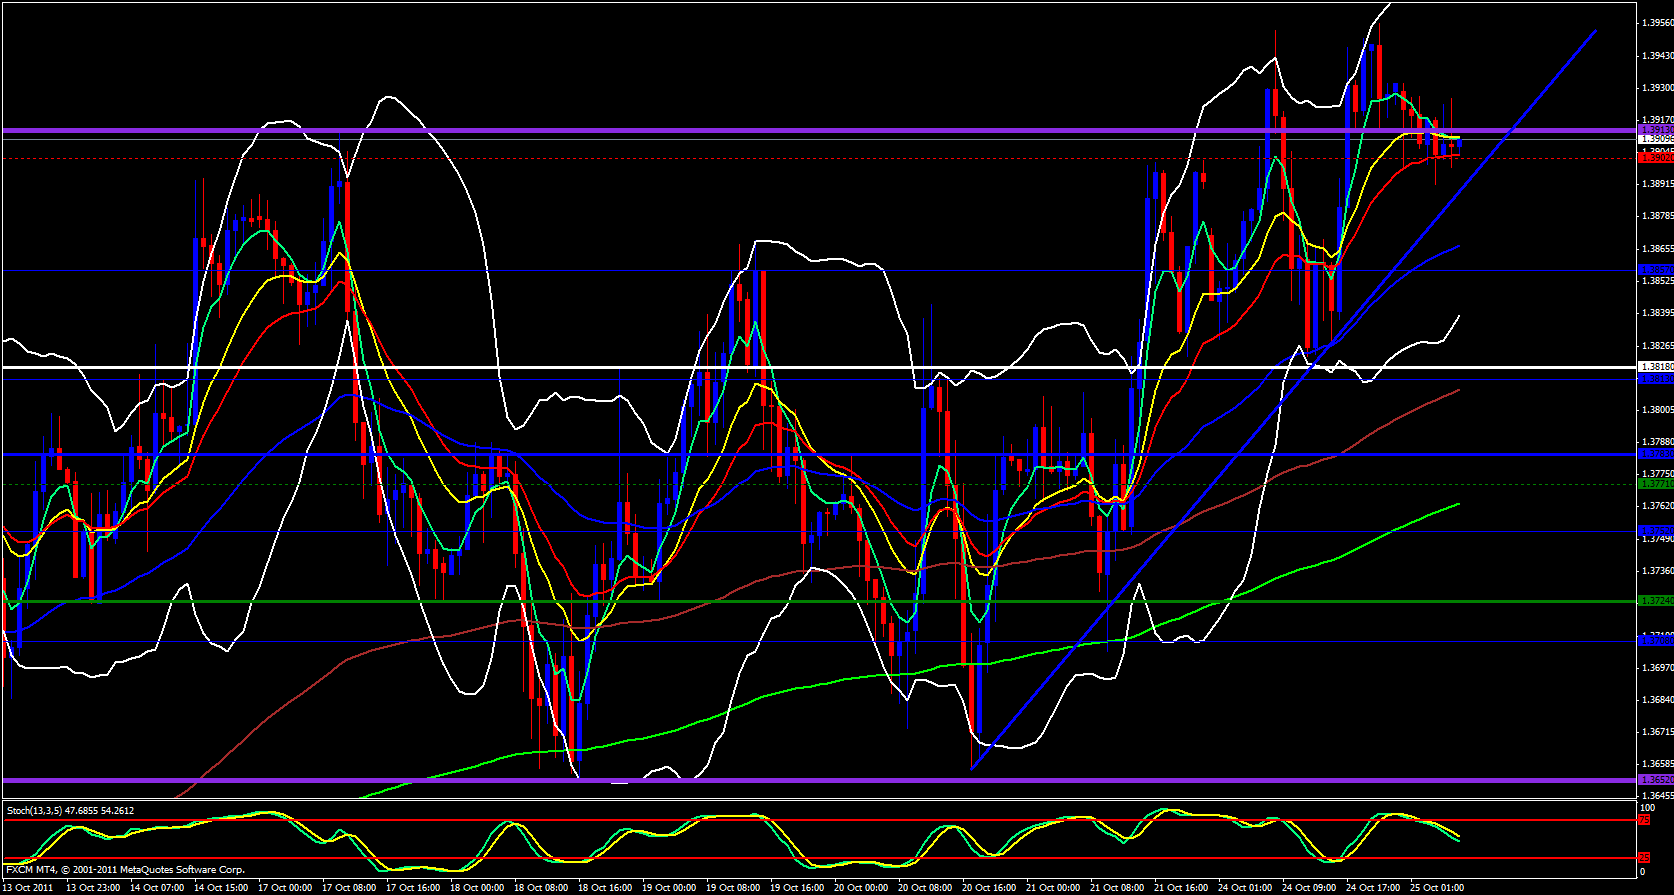Click the Stoch(13,3,5) indicator label

tap(70, 811)
